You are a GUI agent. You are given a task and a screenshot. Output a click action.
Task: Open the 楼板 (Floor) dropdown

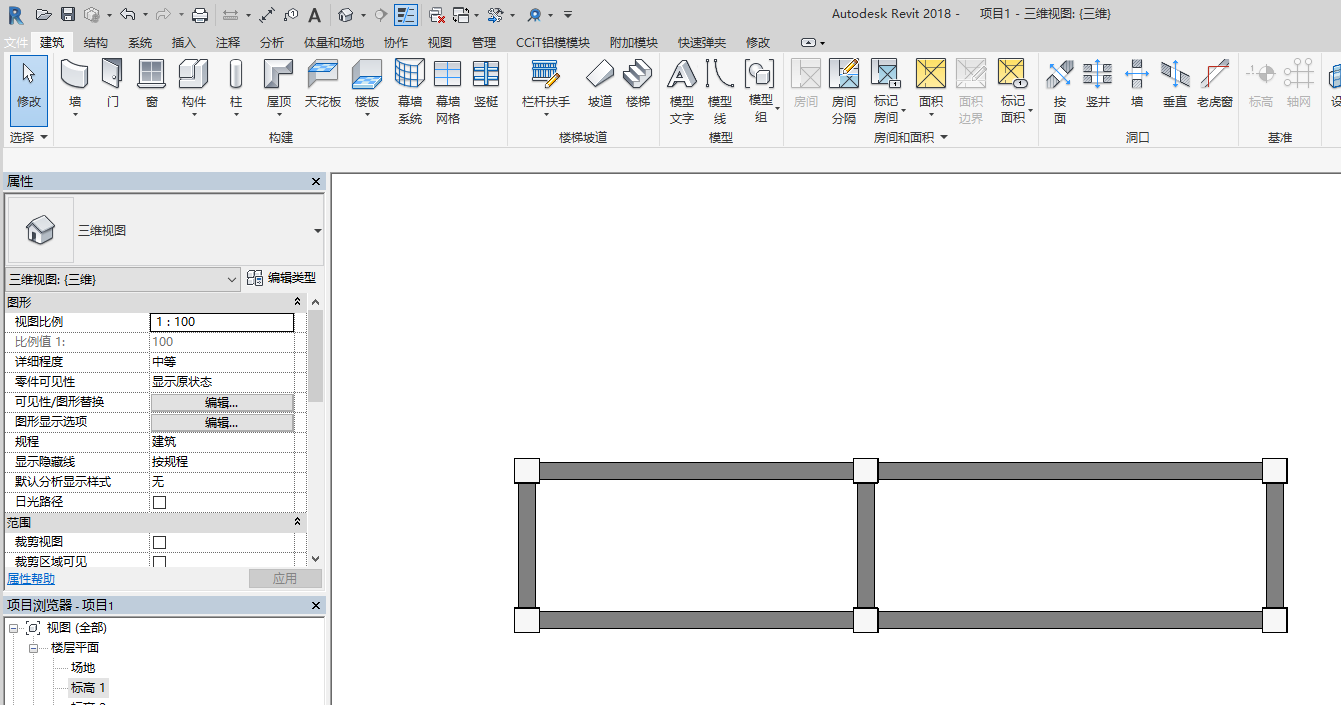367,115
